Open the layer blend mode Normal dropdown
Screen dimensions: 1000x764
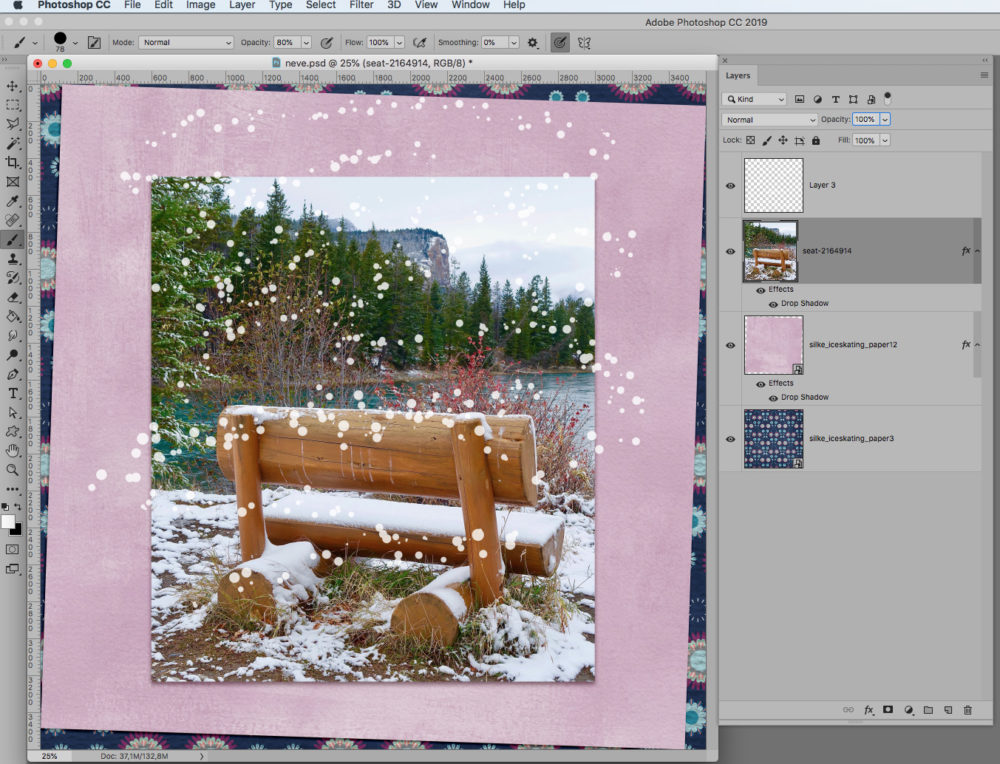[770, 119]
